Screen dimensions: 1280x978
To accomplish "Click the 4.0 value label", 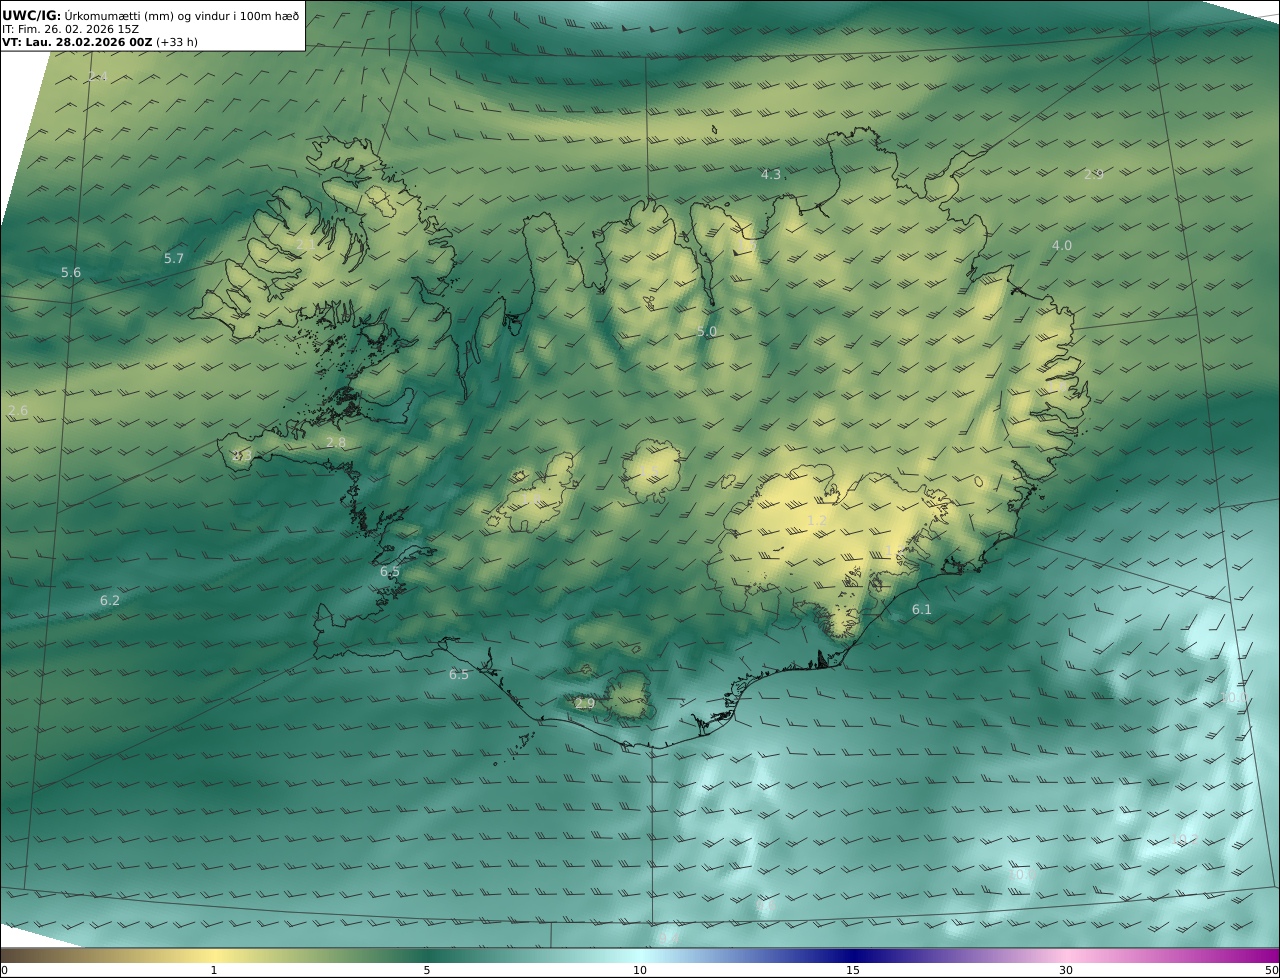I will 1062,246.
